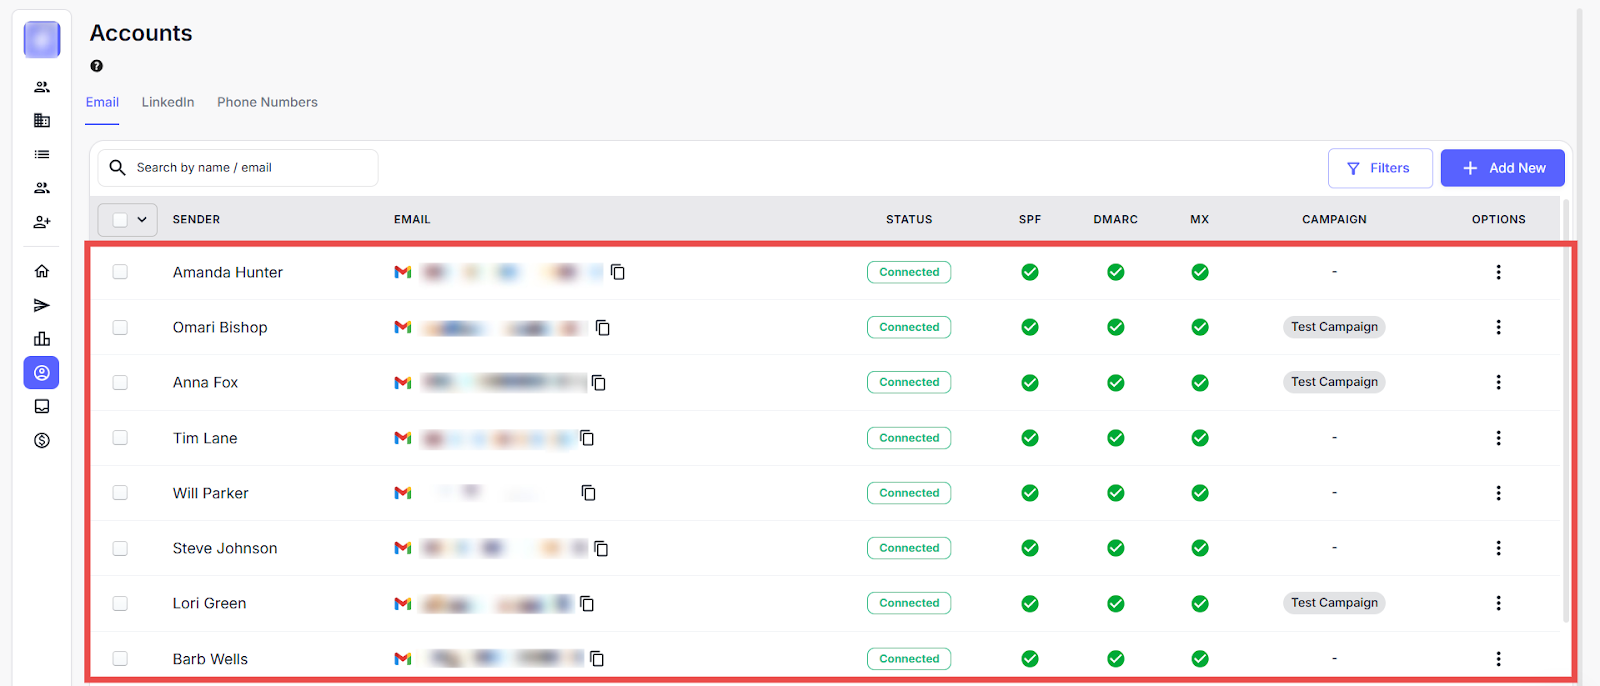Open Steve Johnson's three-dot options menu
Image resolution: width=1600 pixels, height=686 pixels.
1498,548
